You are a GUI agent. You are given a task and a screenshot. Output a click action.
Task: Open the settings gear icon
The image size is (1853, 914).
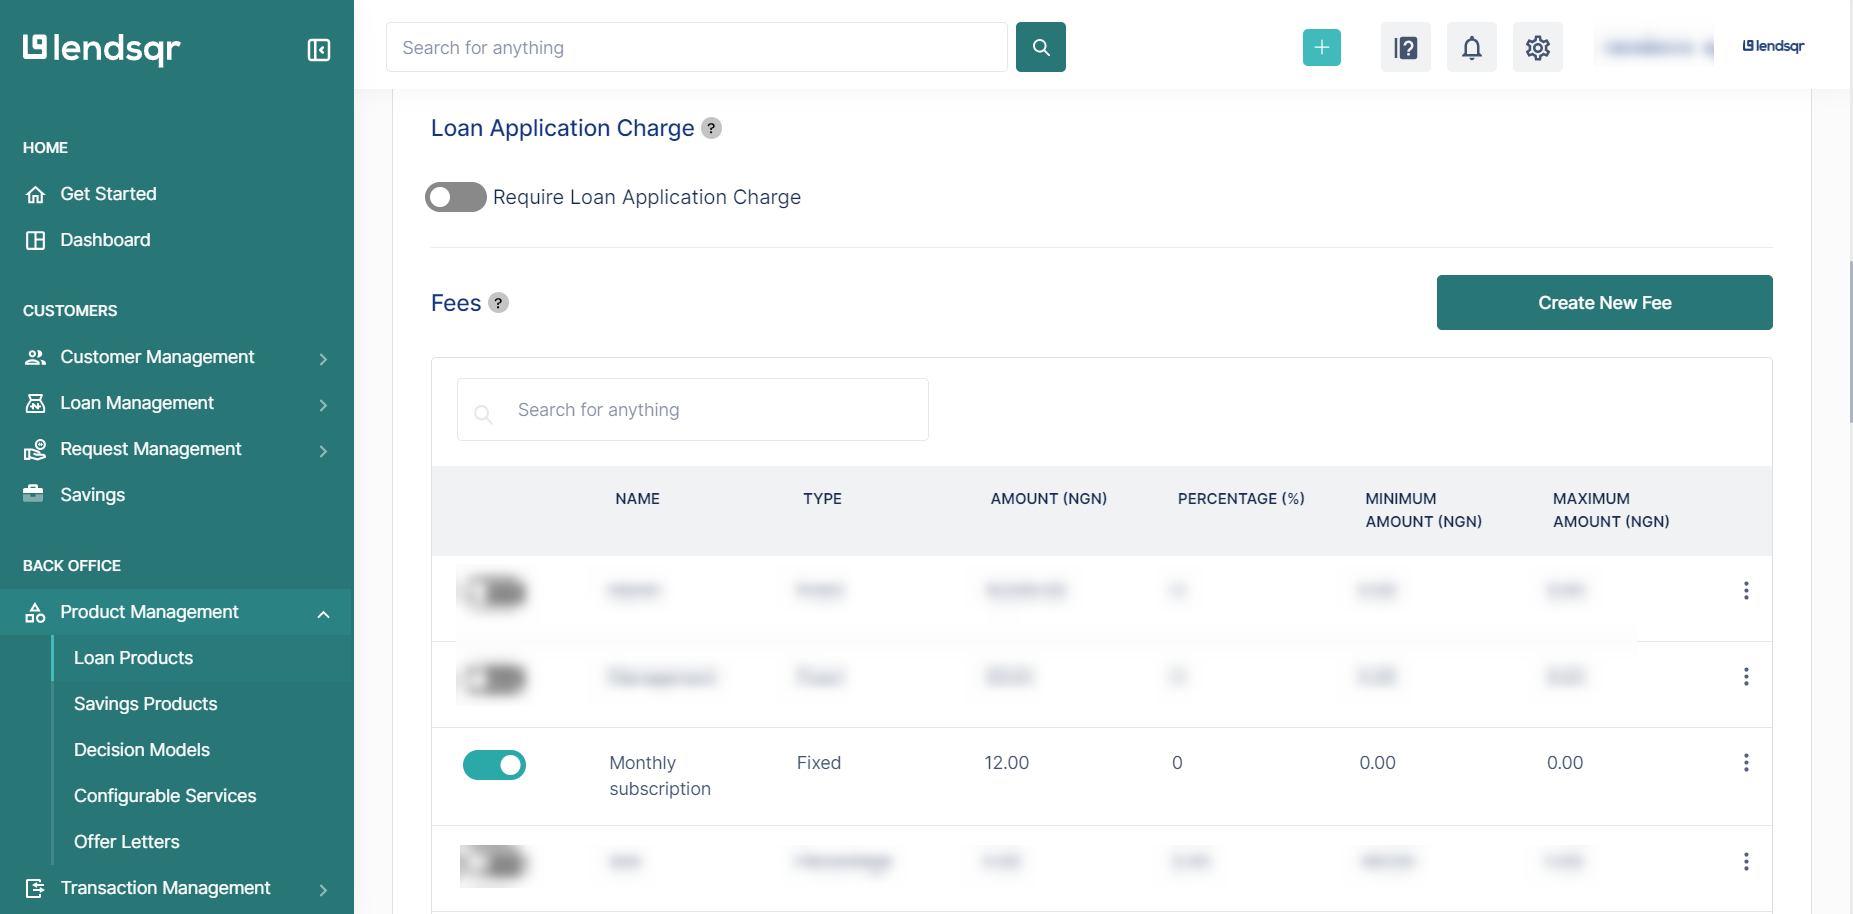click(1538, 47)
